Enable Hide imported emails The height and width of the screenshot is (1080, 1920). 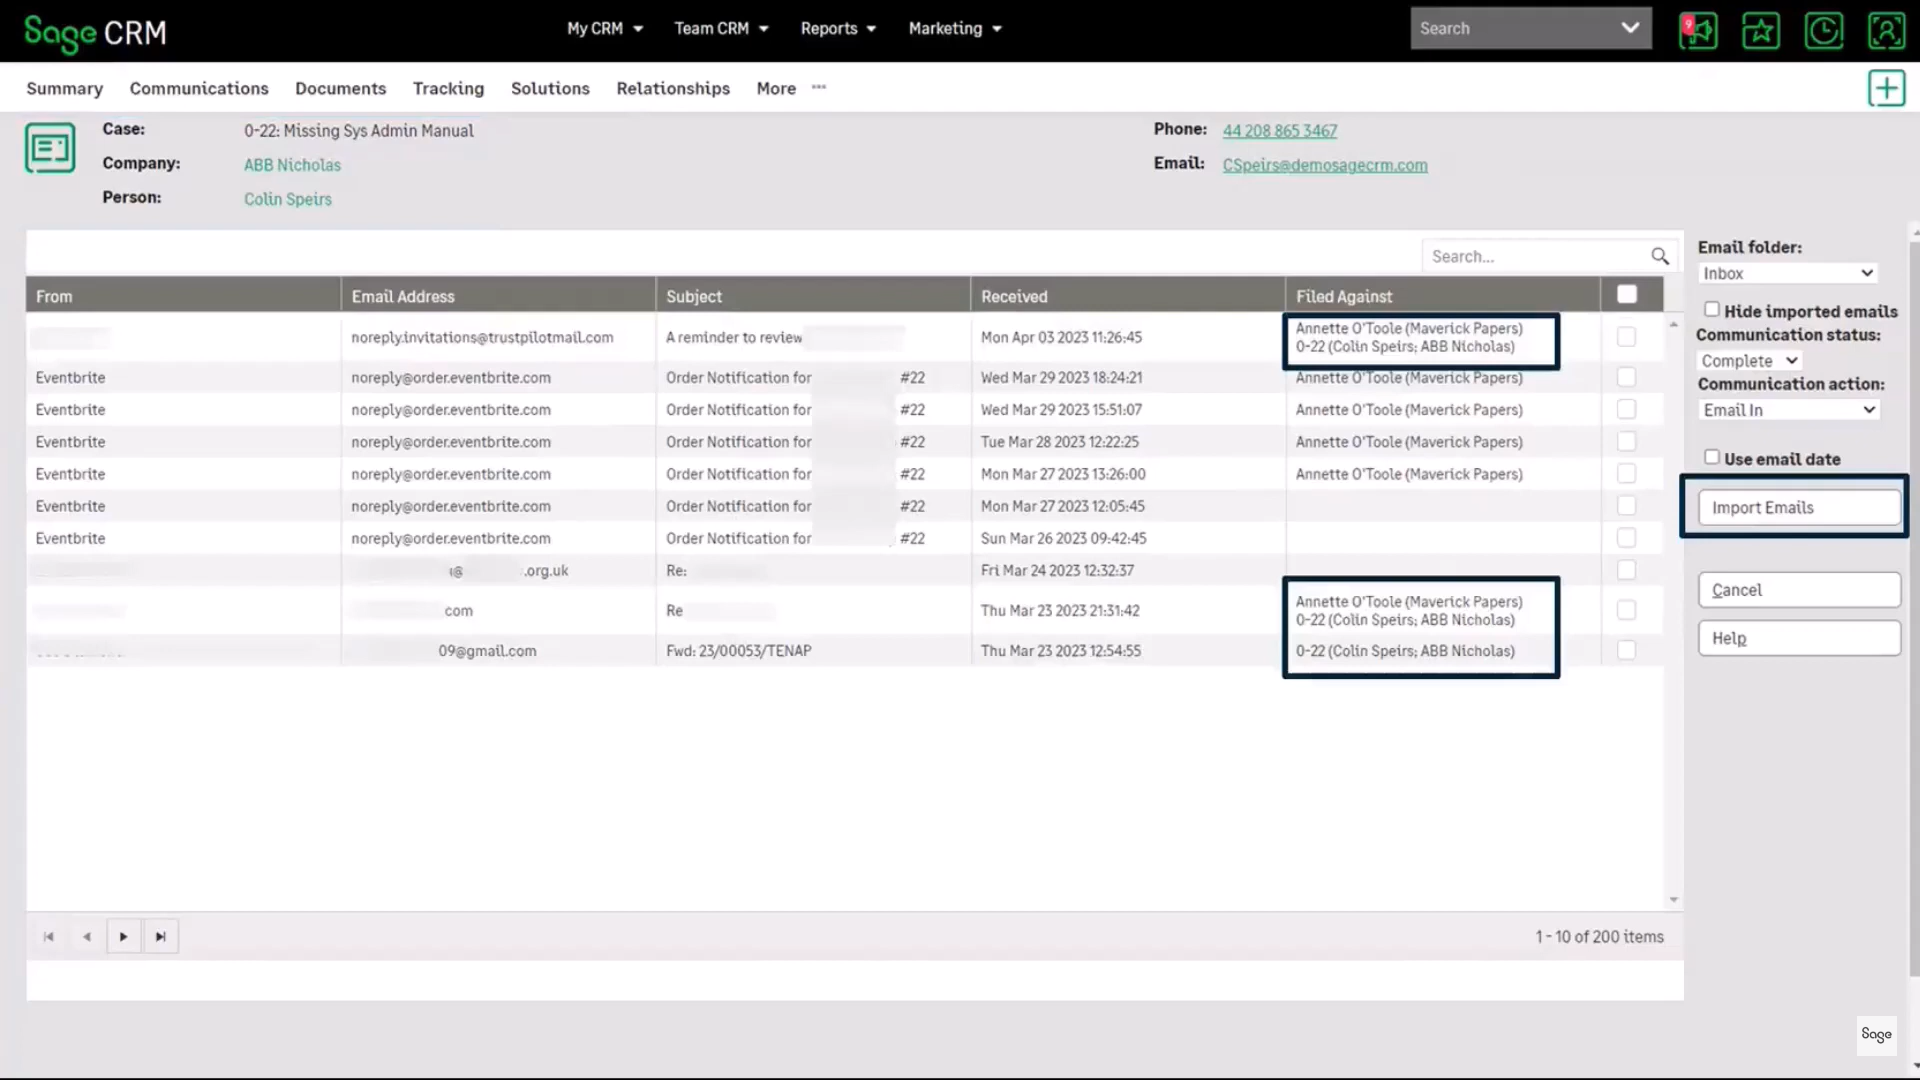pyautogui.click(x=1711, y=309)
